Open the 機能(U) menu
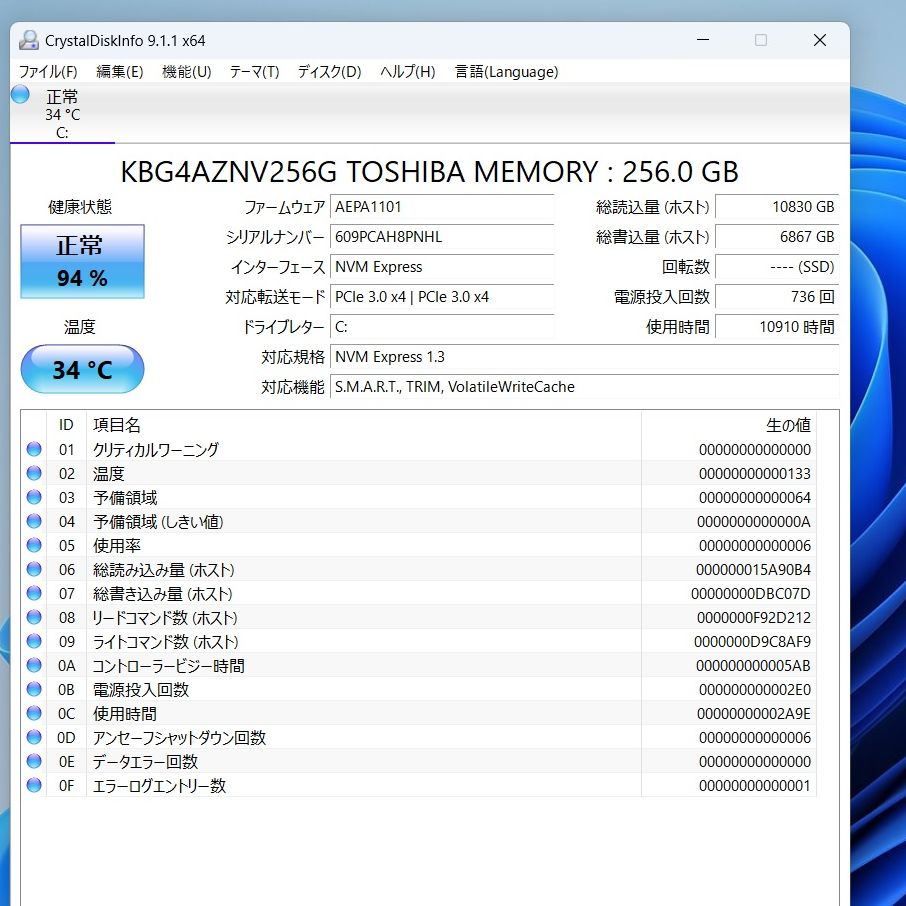The image size is (906, 906). [x=187, y=72]
